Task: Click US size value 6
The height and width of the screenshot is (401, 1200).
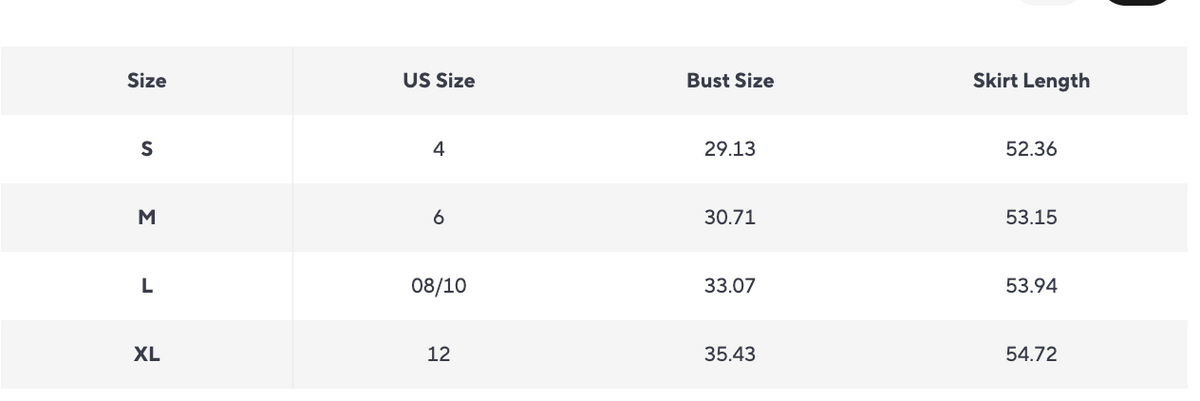Action: click(x=439, y=218)
